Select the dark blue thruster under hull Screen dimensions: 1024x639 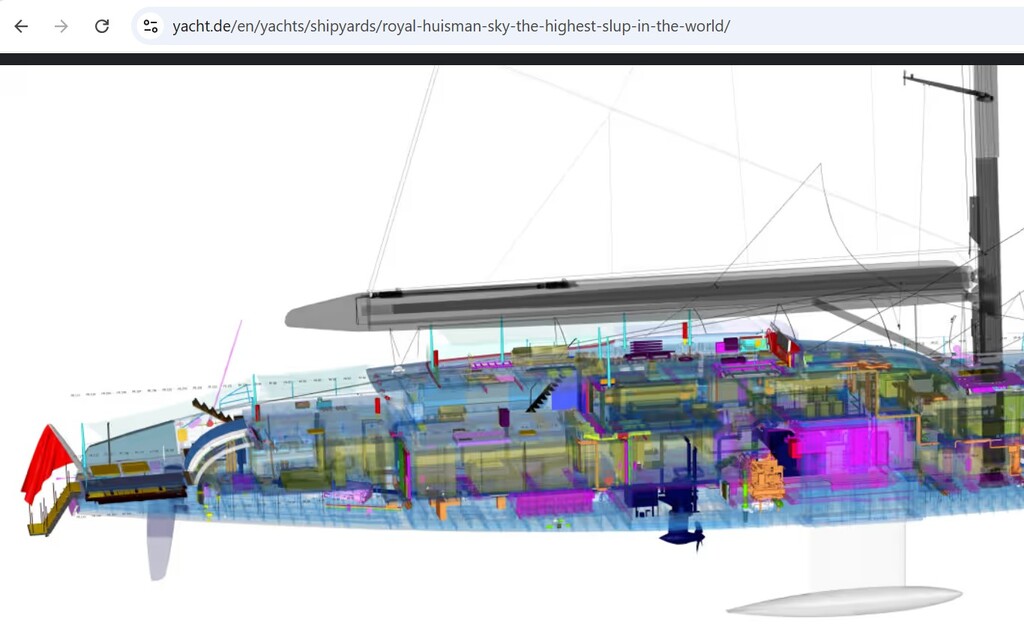(683, 533)
